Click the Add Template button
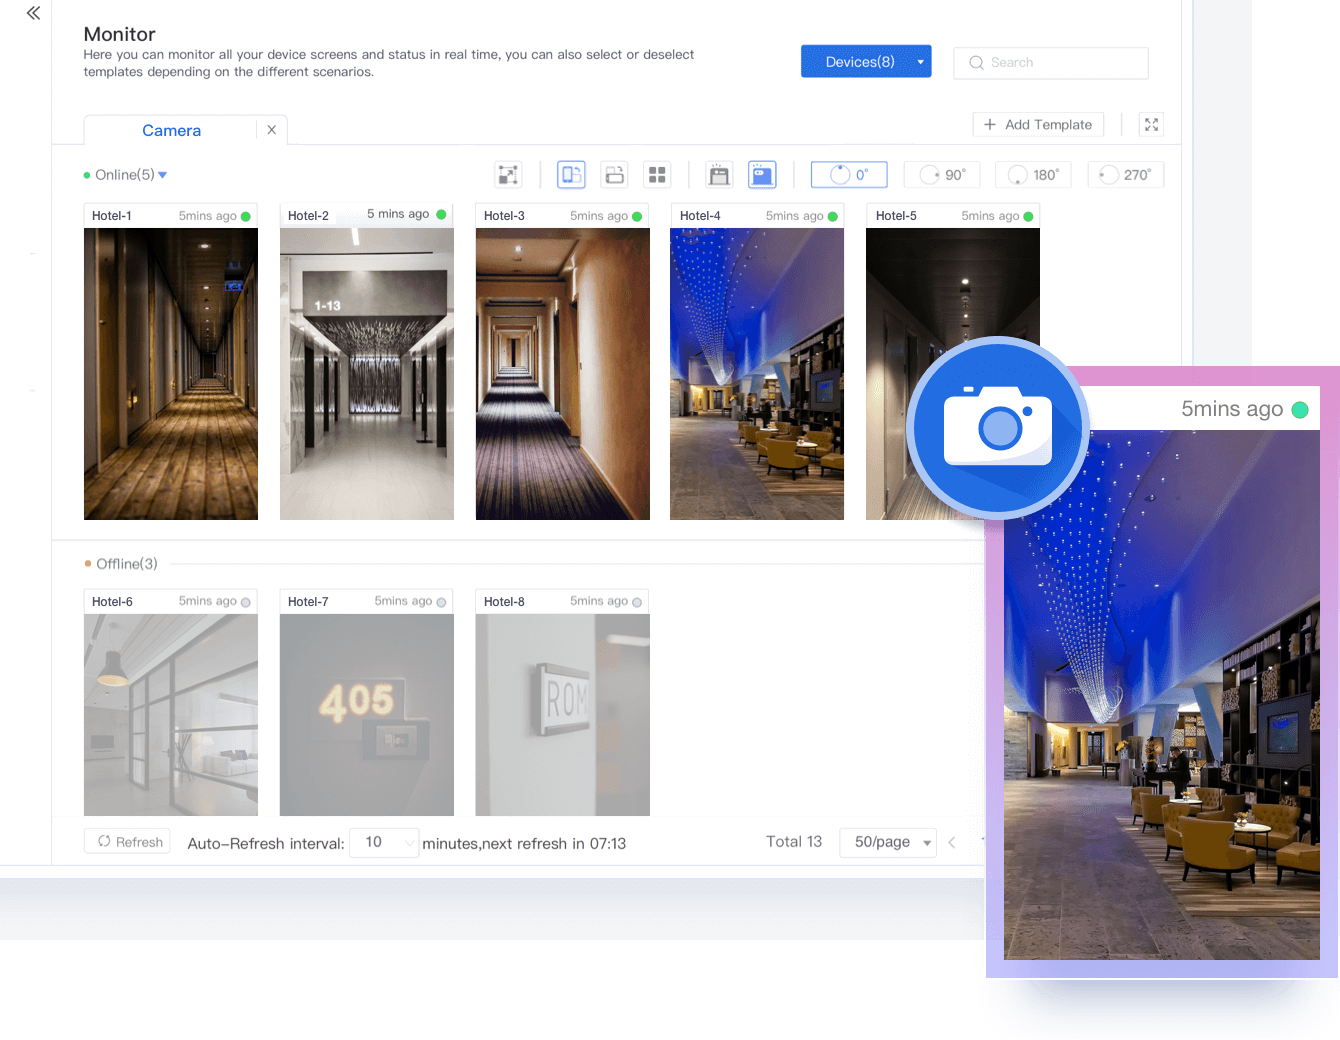1340x1040 pixels. click(x=1038, y=125)
